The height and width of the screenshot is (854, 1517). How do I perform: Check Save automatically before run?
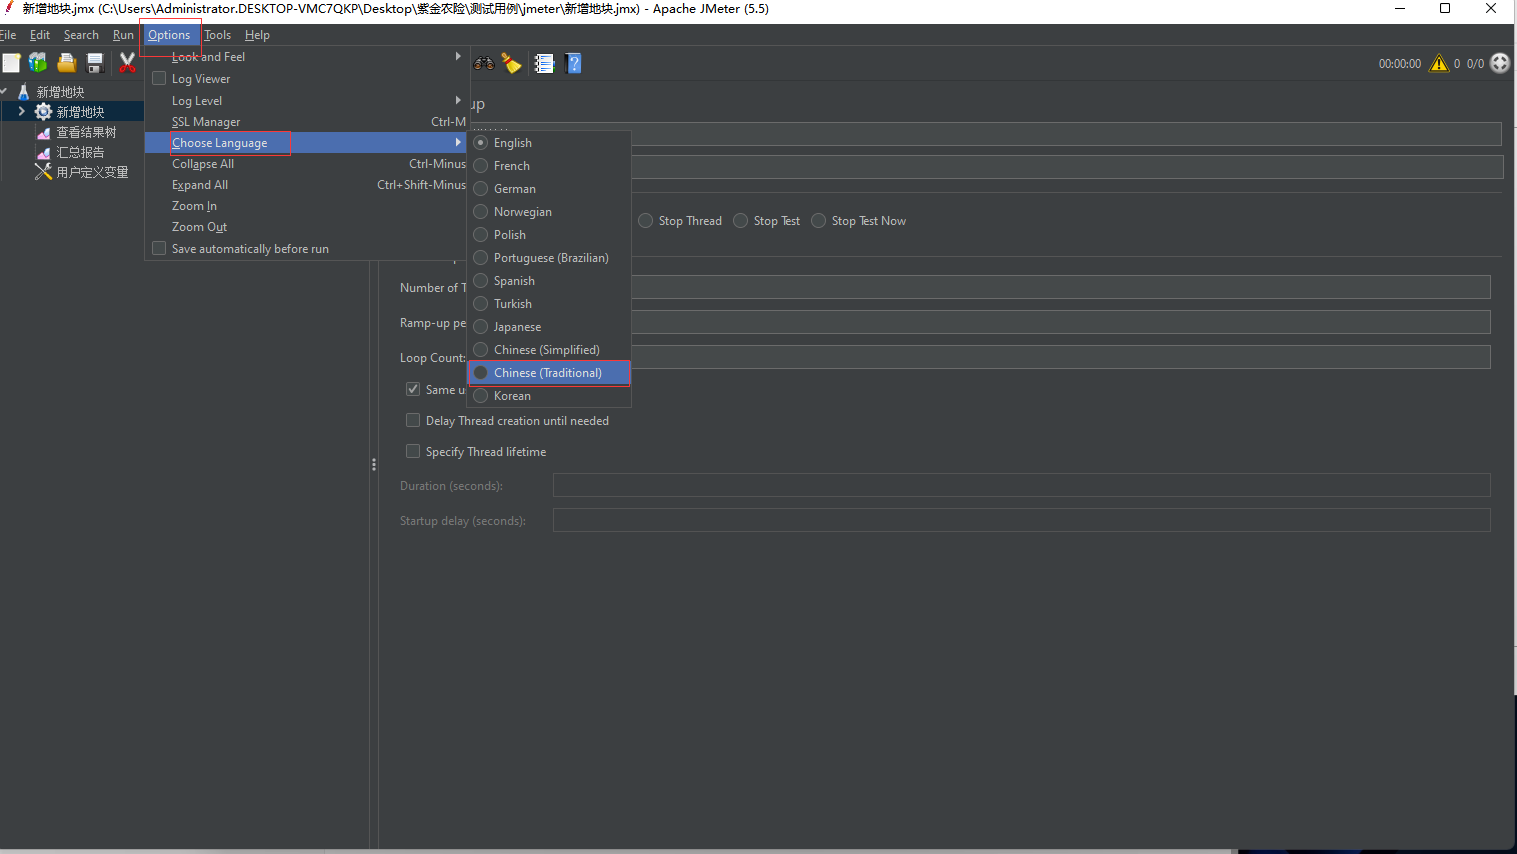(x=159, y=248)
